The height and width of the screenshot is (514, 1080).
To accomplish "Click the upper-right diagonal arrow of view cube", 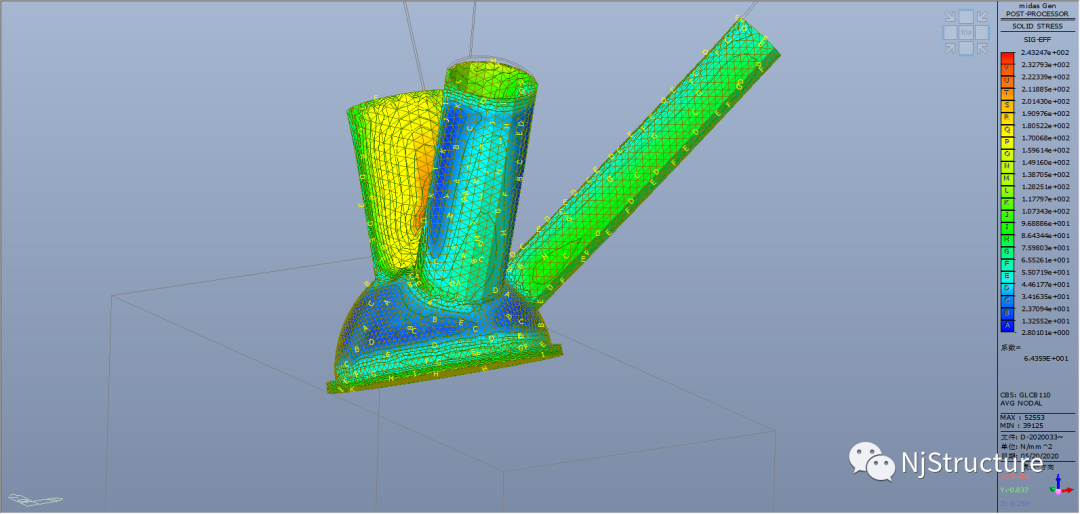I will (982, 17).
